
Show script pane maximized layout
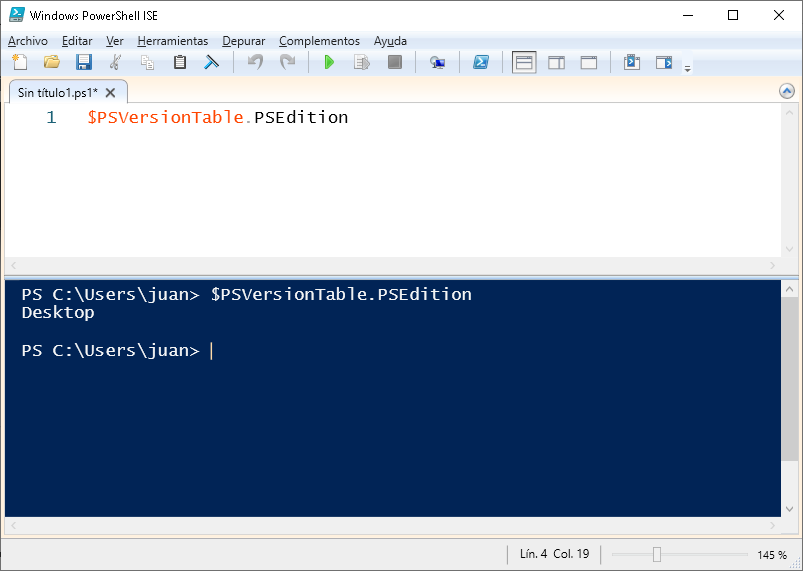(588, 62)
